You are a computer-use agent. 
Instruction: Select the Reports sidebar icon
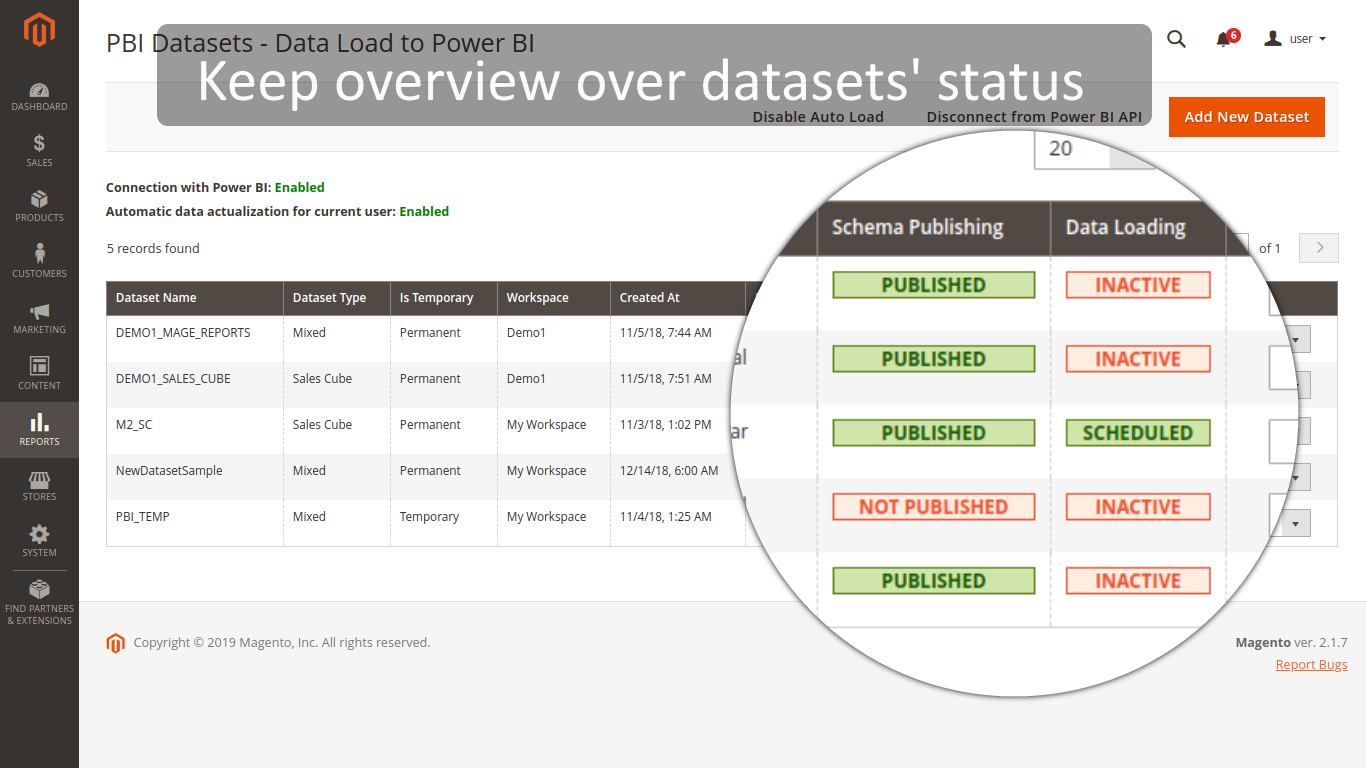click(x=39, y=430)
